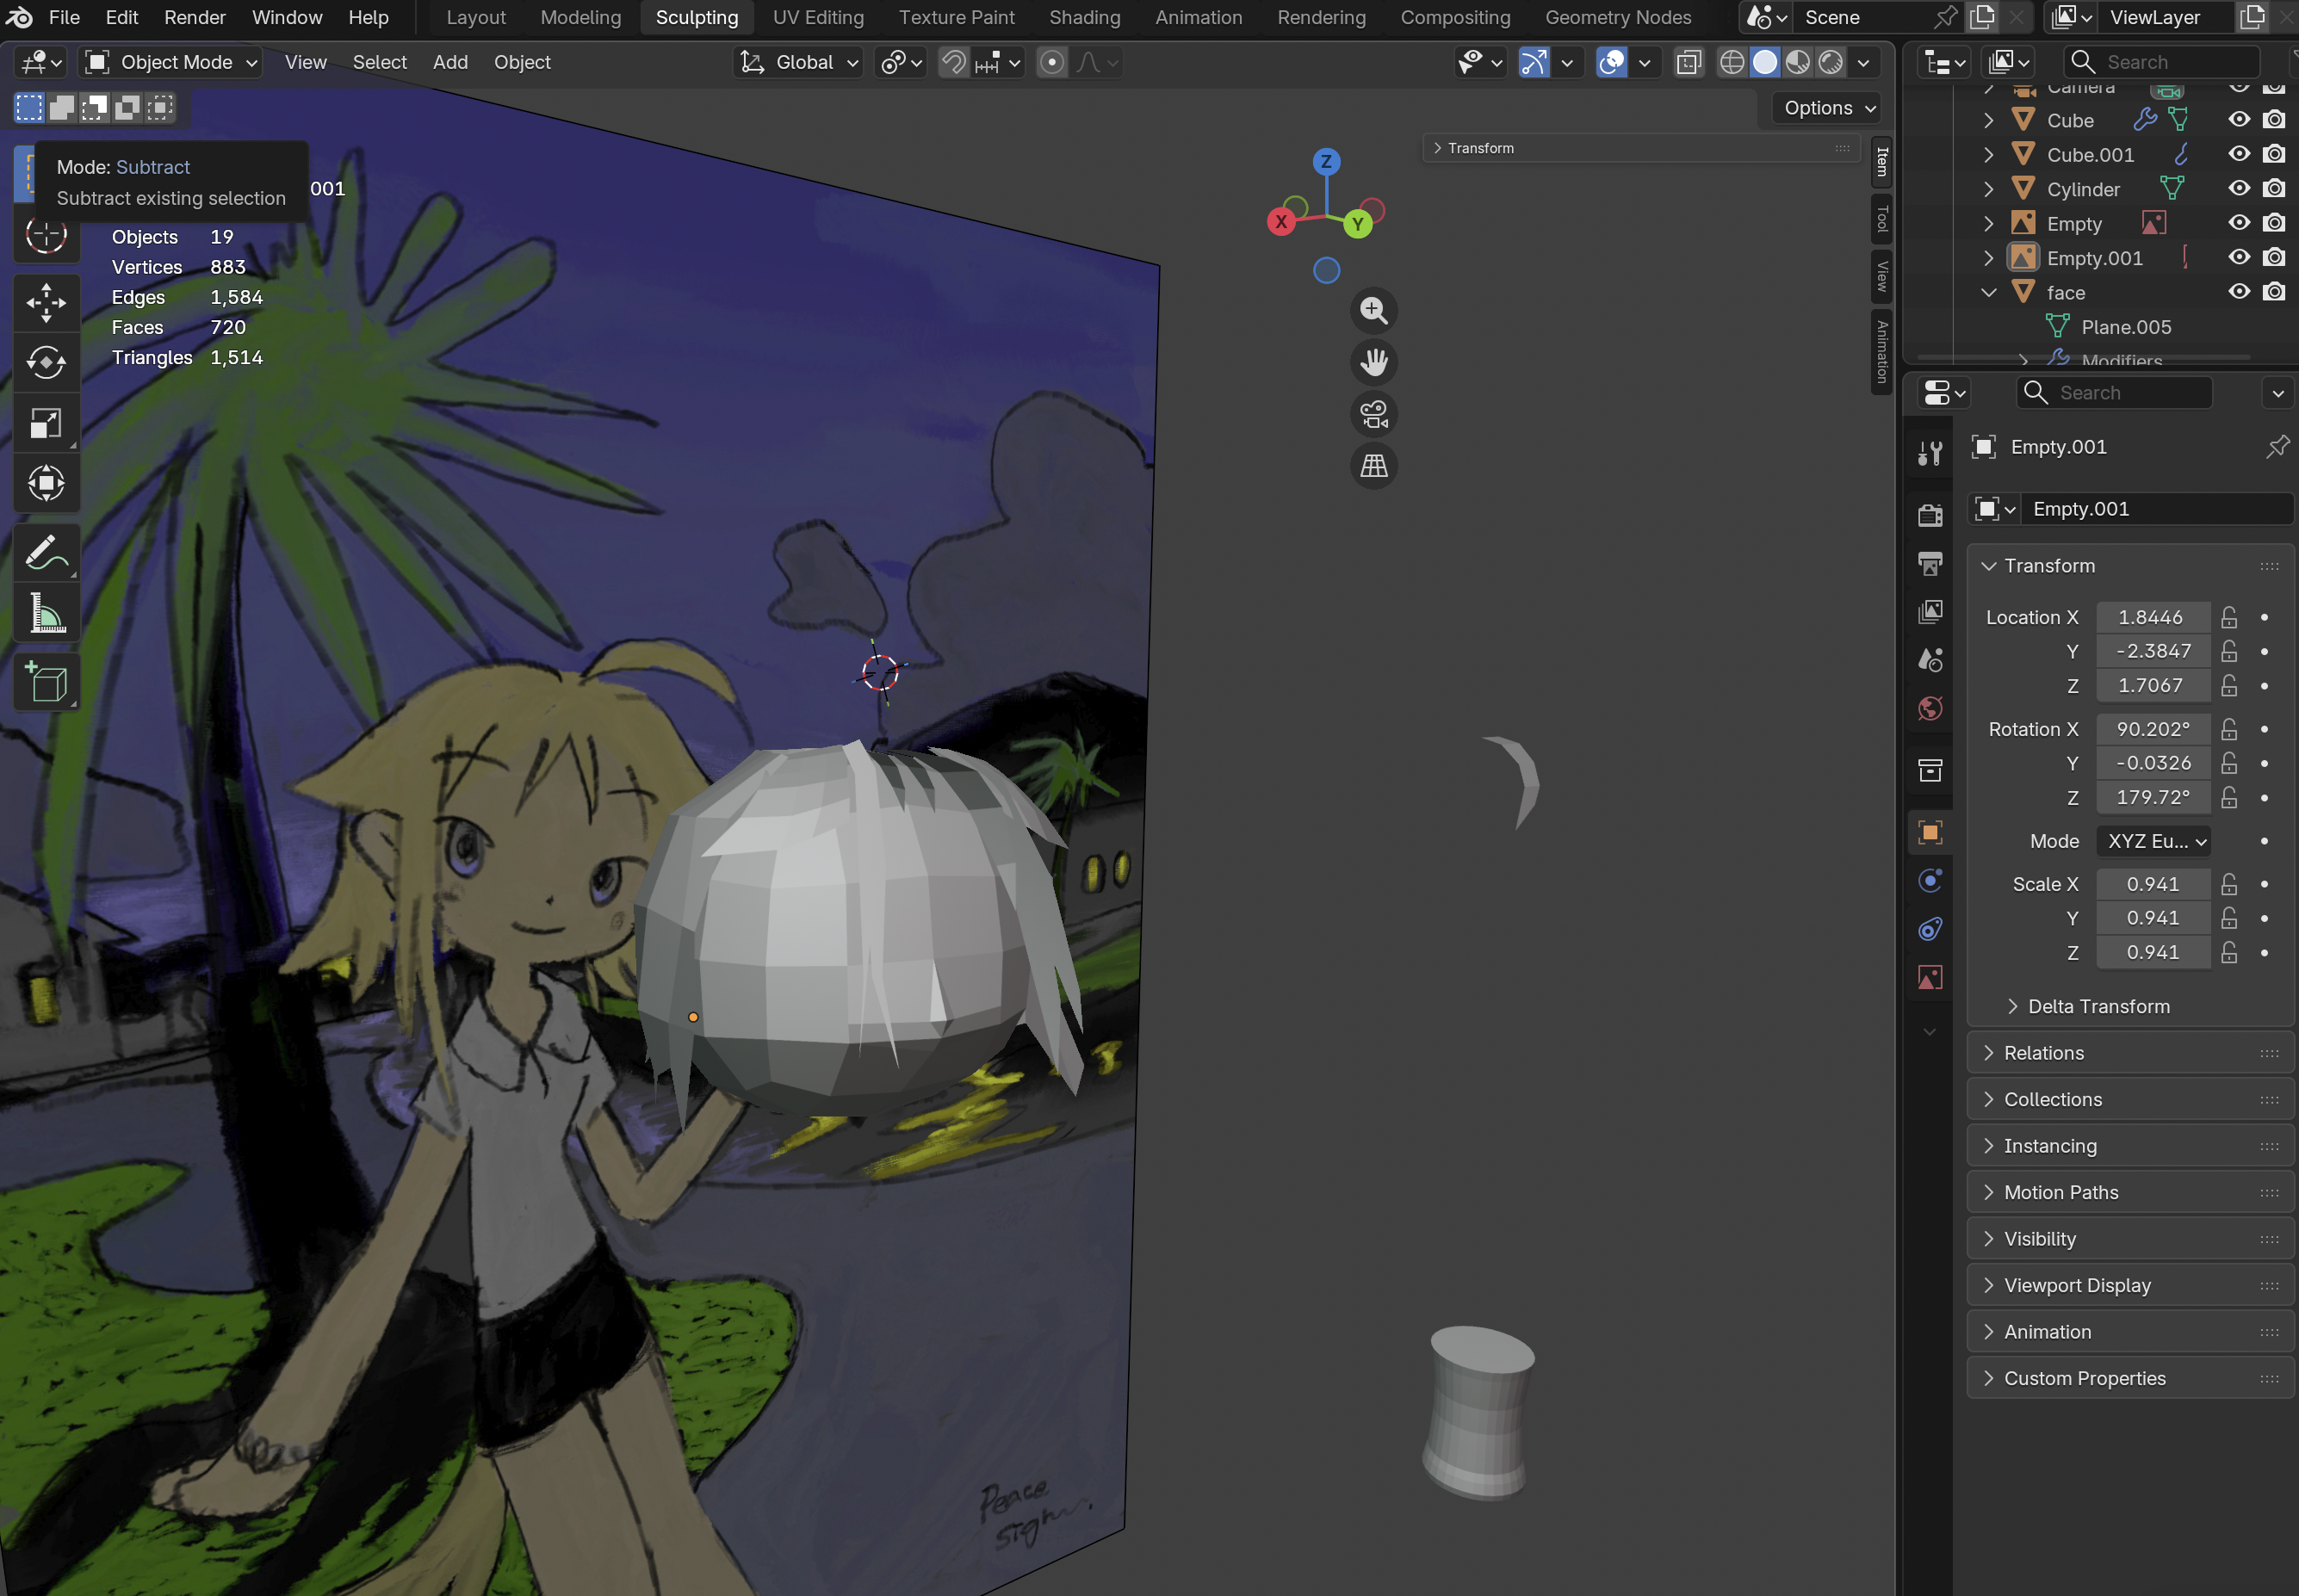The height and width of the screenshot is (1596, 2299).
Task: Select the Rotate tool
Action: (x=46, y=362)
